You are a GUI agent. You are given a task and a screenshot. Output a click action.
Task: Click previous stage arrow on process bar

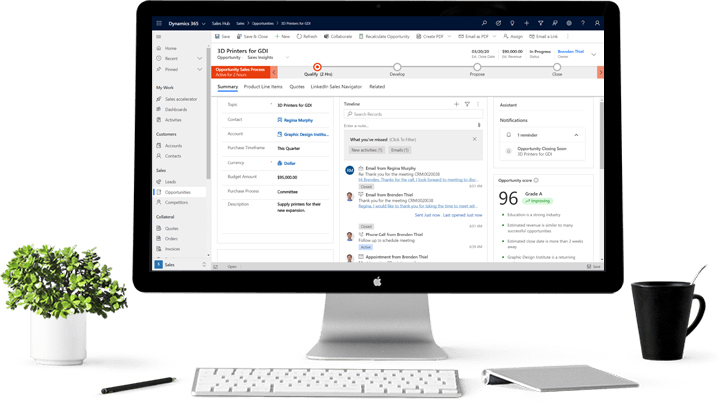pos(274,72)
